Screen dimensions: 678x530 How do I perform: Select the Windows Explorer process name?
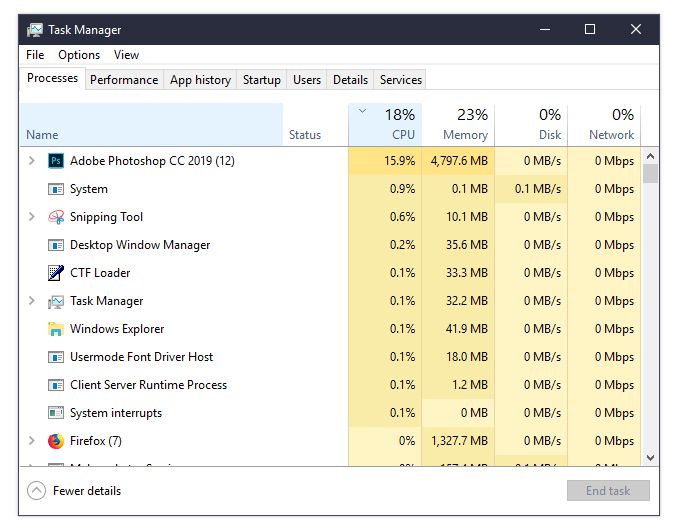pyautogui.click(x=117, y=329)
